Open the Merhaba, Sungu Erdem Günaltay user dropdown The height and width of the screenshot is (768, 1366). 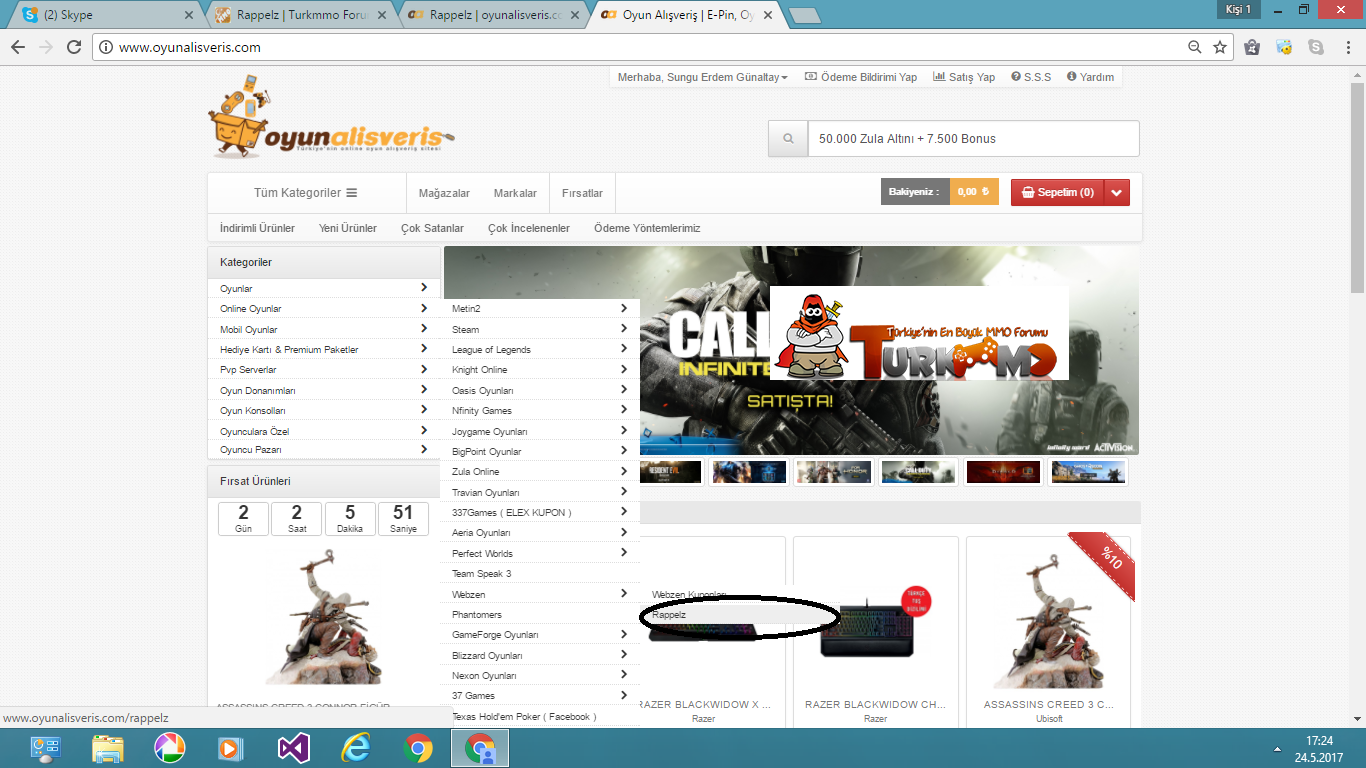(x=702, y=77)
